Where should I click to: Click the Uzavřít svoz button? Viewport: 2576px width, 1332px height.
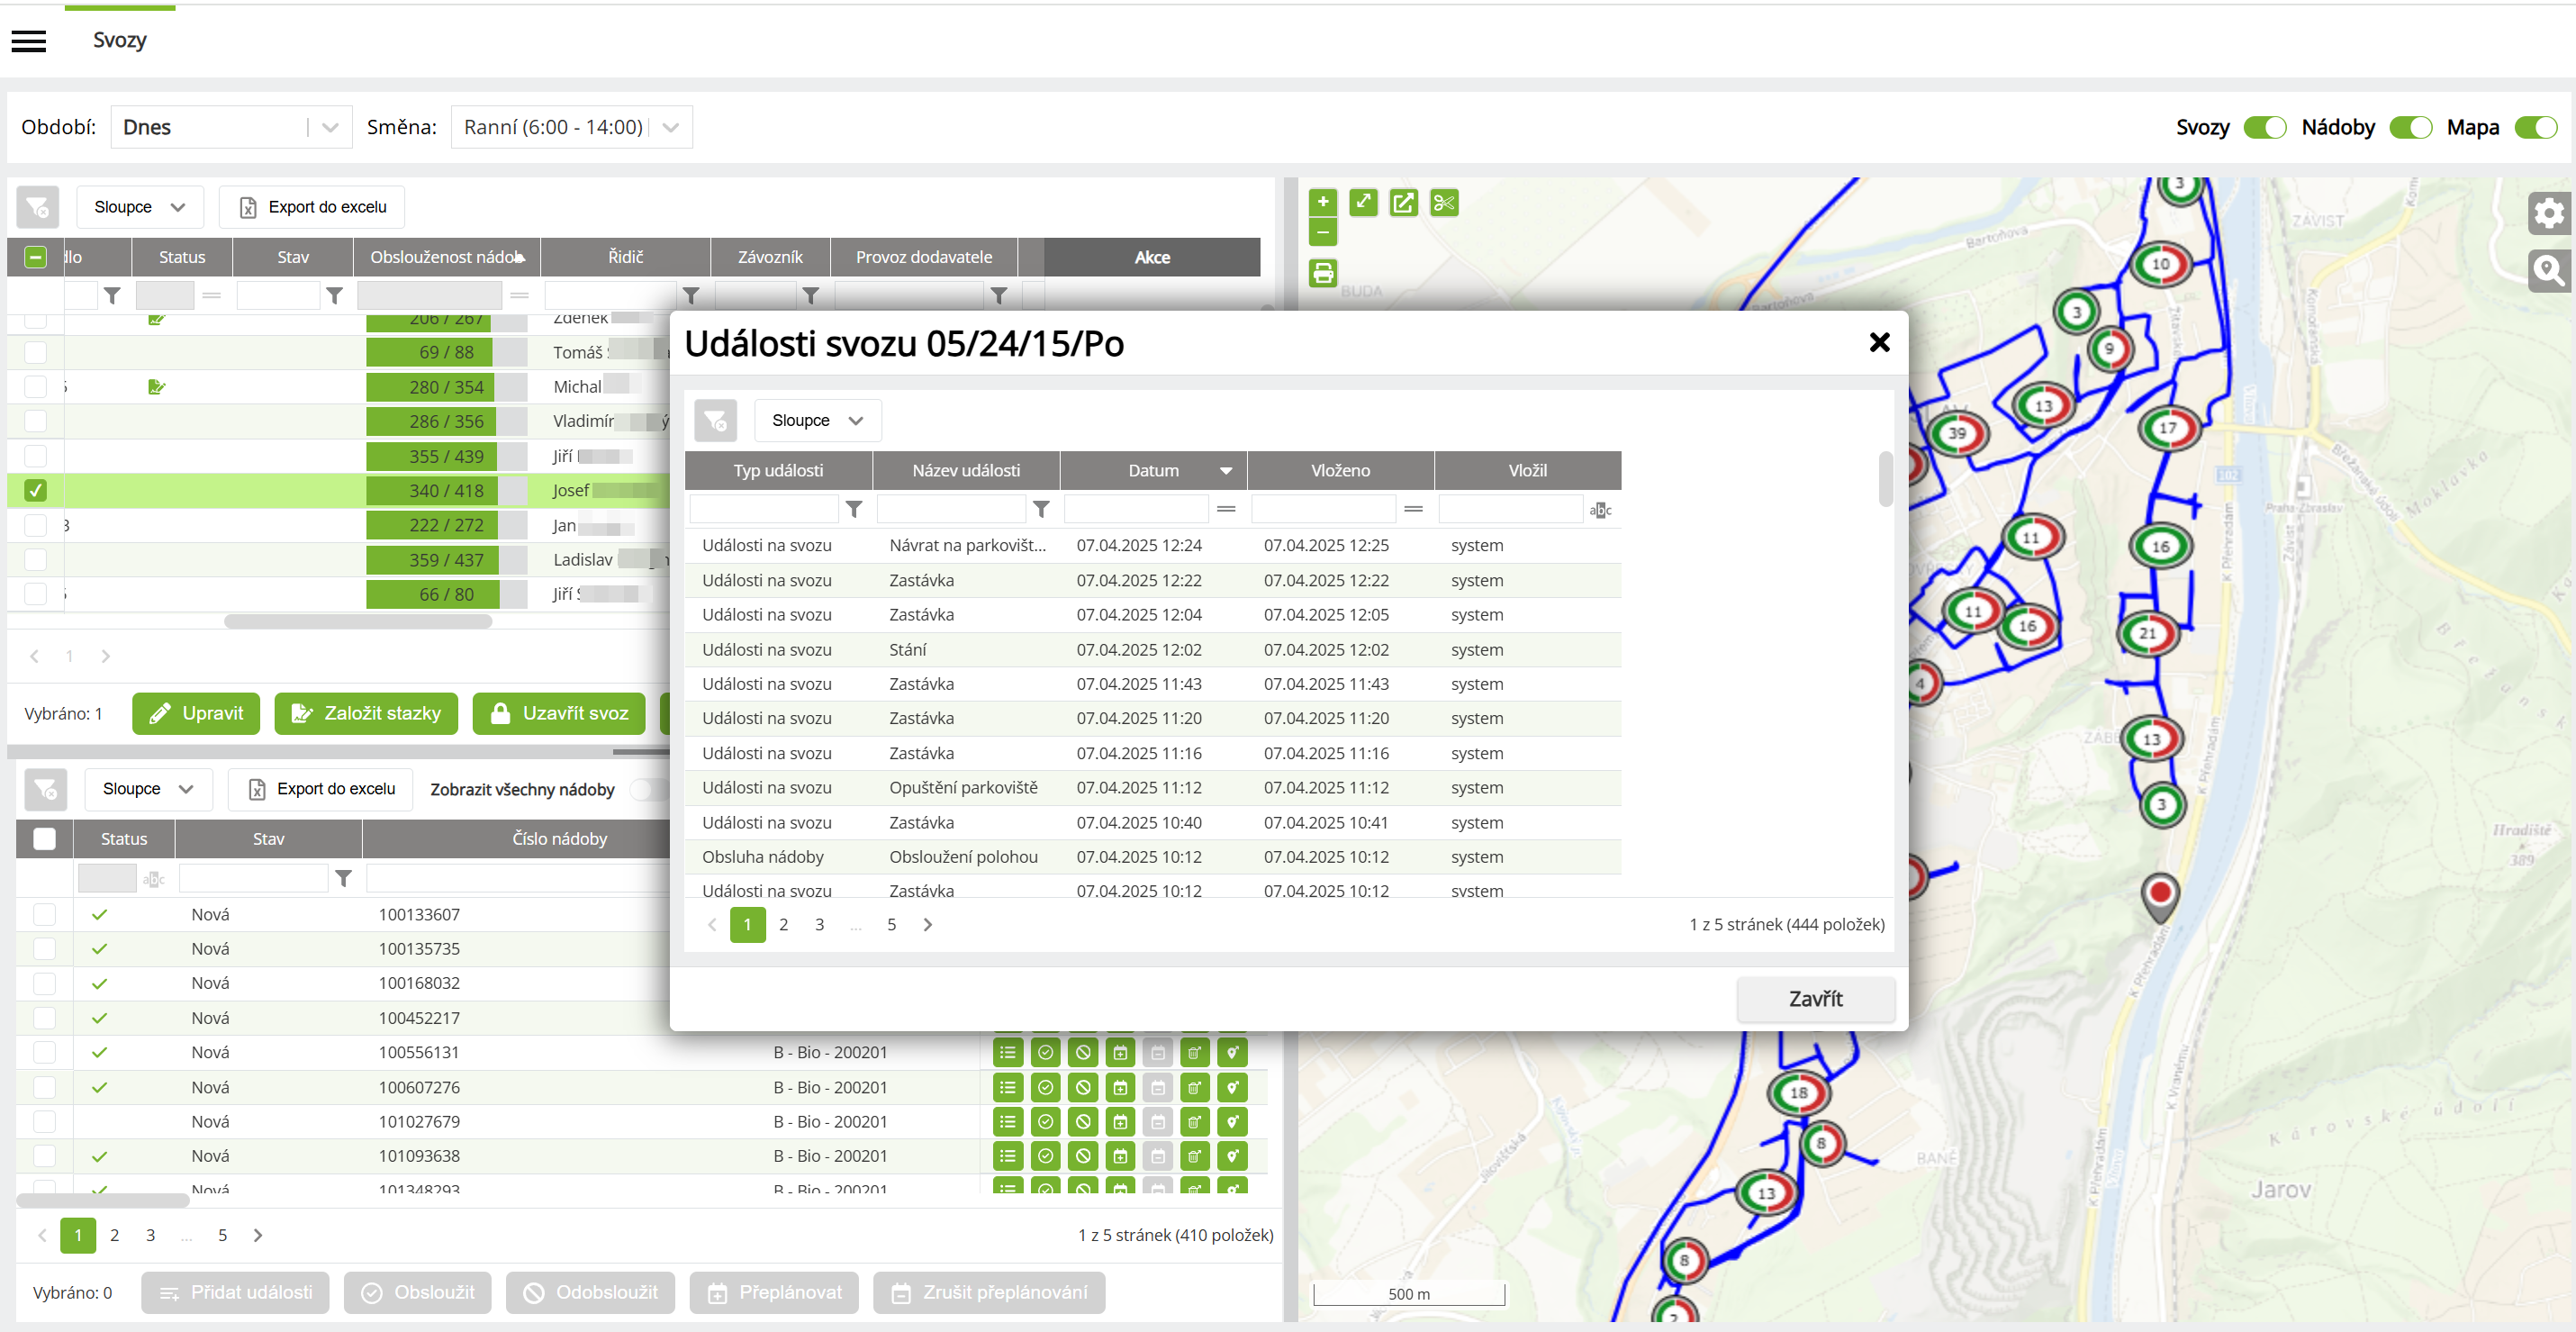558,713
